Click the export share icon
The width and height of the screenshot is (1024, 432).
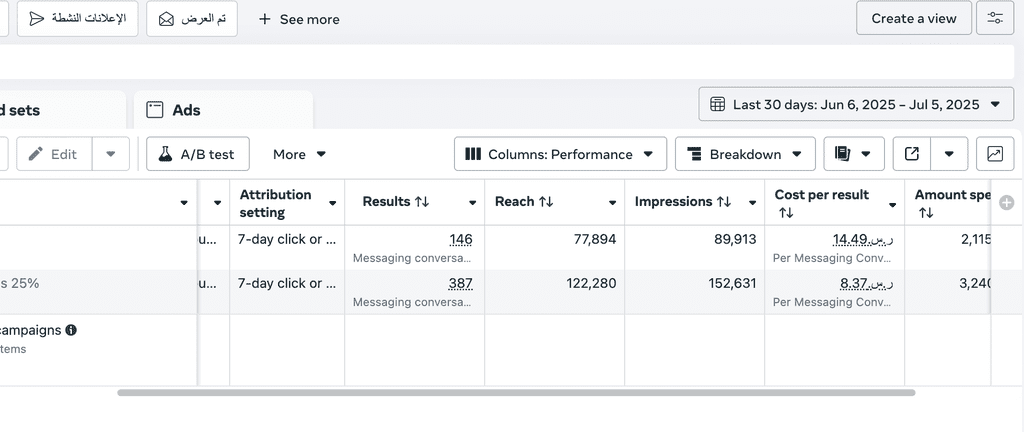[x=912, y=154]
